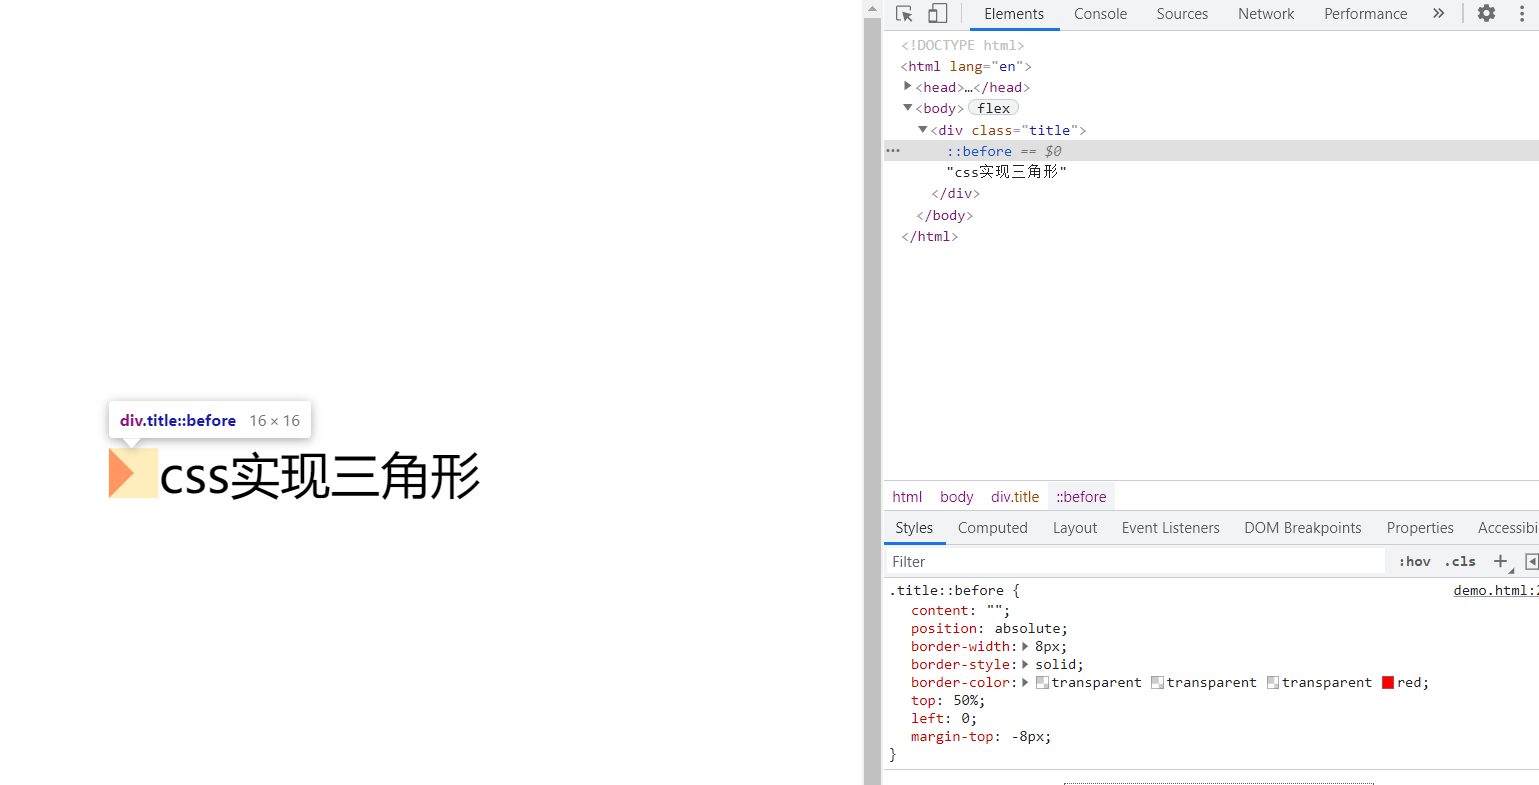Expand border-color shorthand triangle
The image size is (1539, 785).
[1025, 683]
